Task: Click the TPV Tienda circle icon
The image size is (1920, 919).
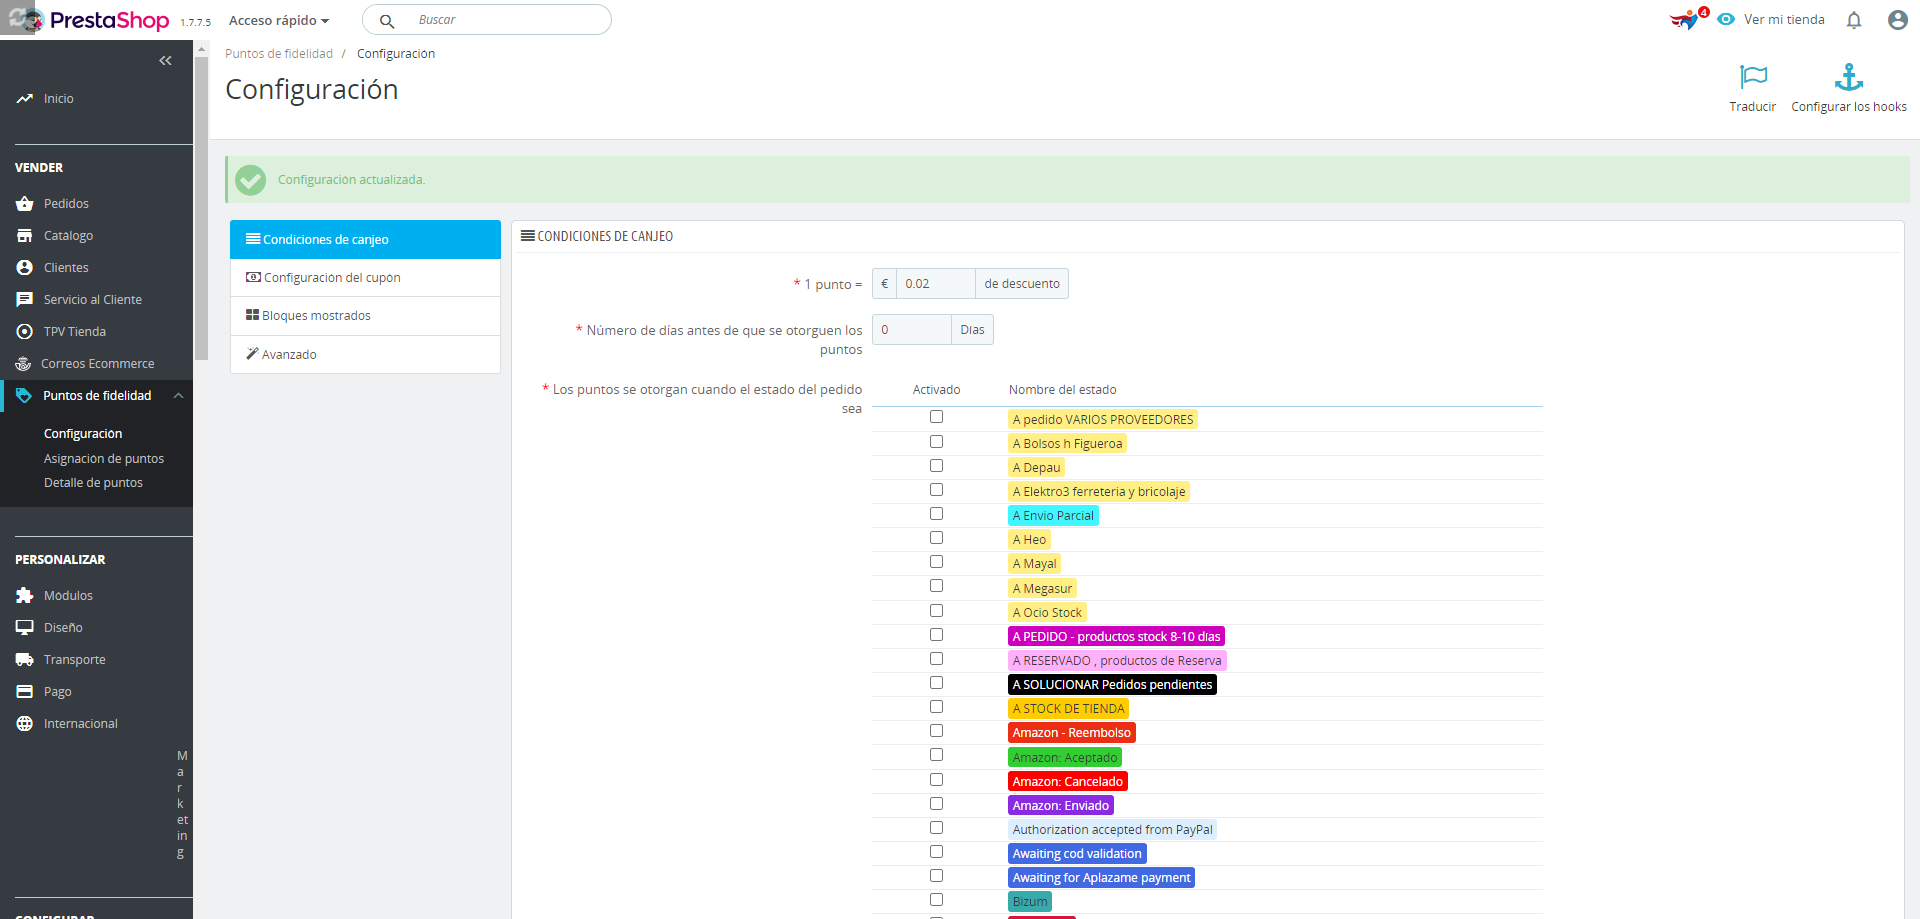Action: pos(25,332)
